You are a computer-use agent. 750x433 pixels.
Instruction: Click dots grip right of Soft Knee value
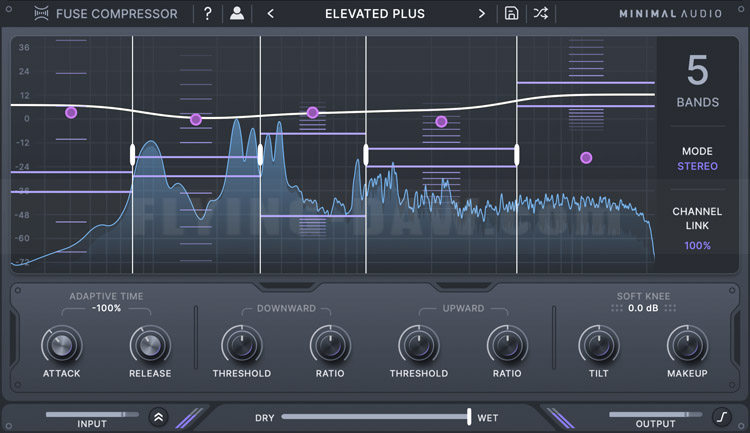[x=670, y=309]
